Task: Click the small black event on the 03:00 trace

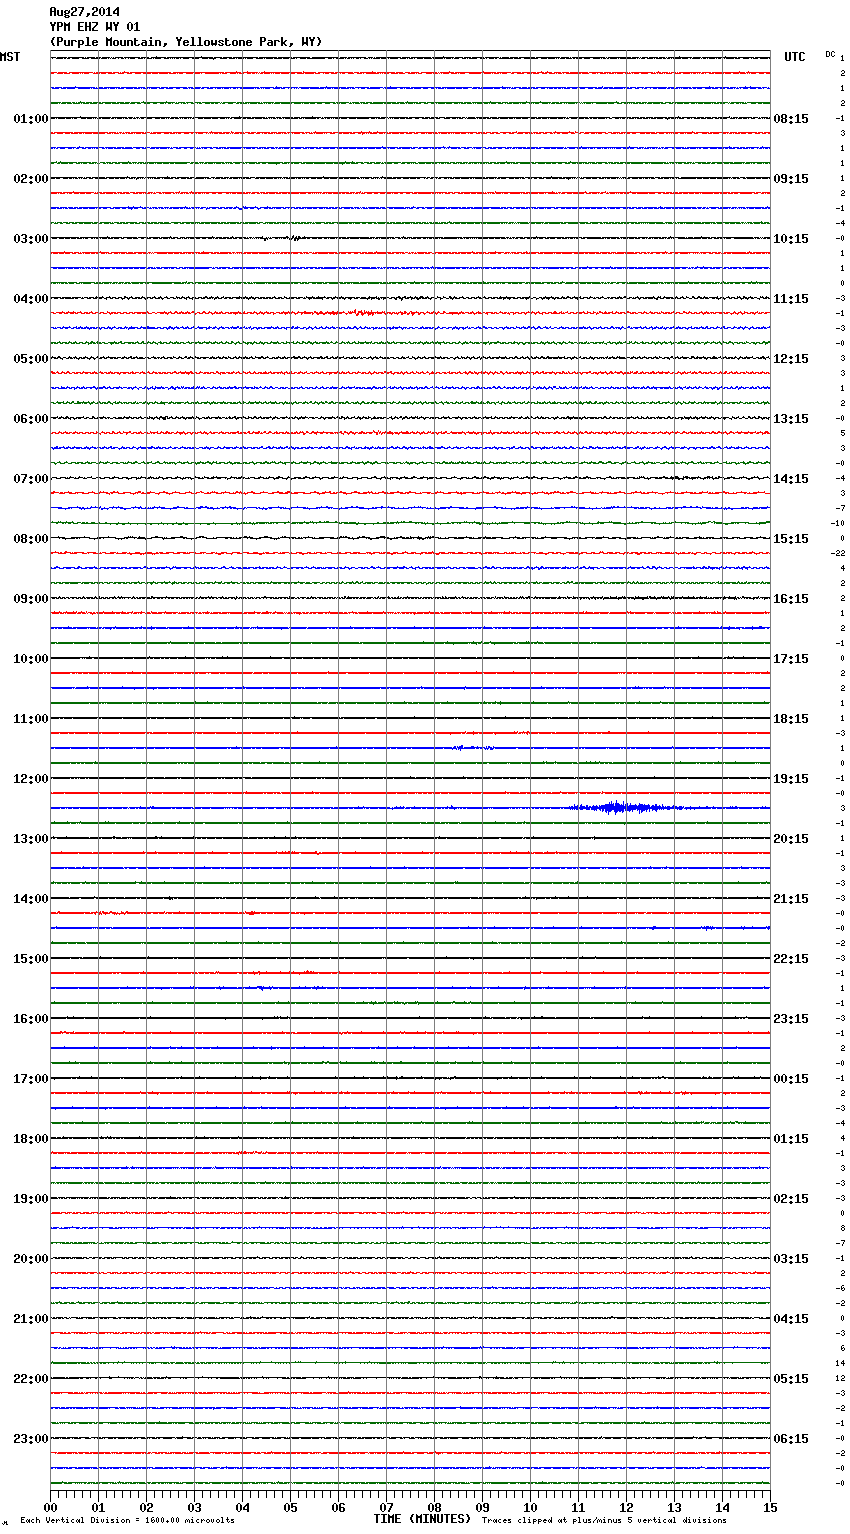Action: [x=292, y=238]
